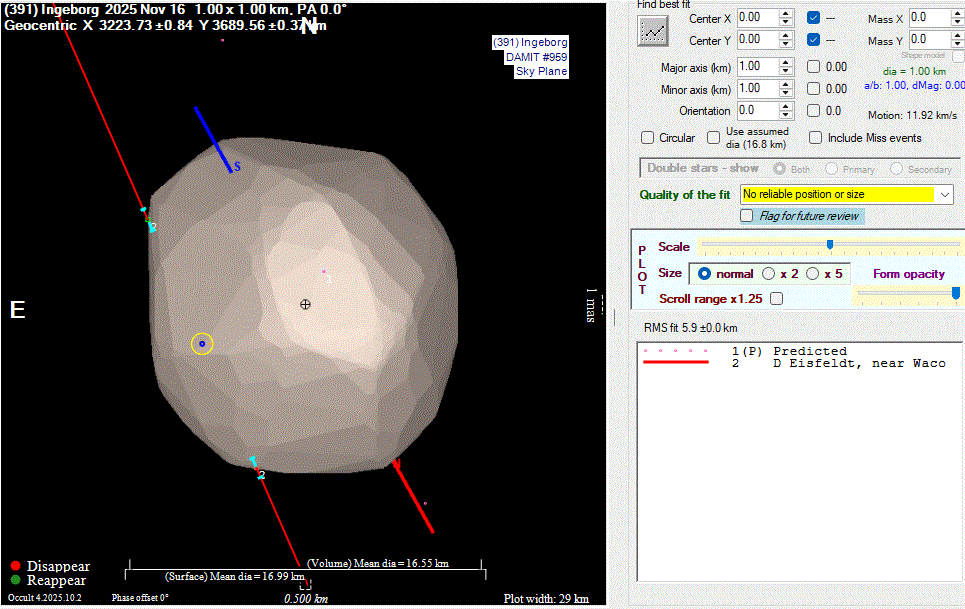Increase Orientation value with up arrow
The width and height of the screenshot is (965, 609).
[x=786, y=106]
